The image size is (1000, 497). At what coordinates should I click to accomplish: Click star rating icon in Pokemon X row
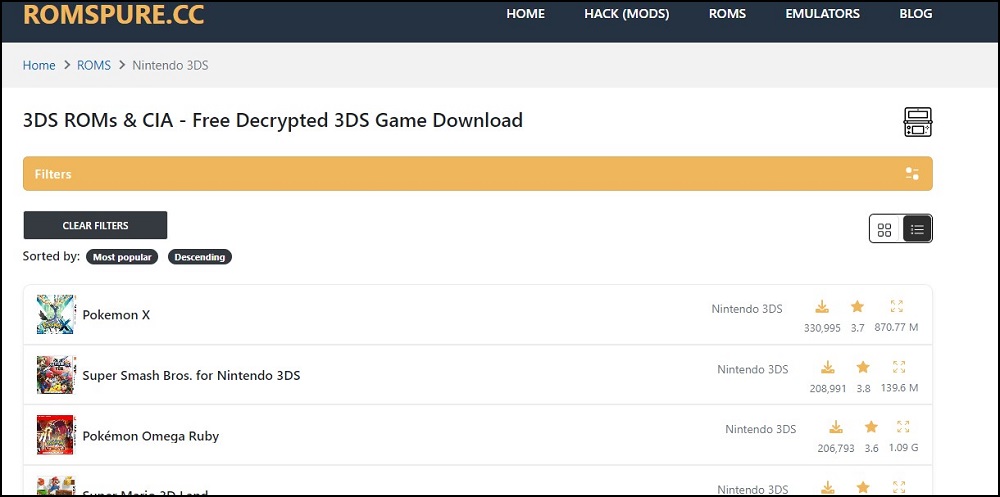click(x=857, y=307)
